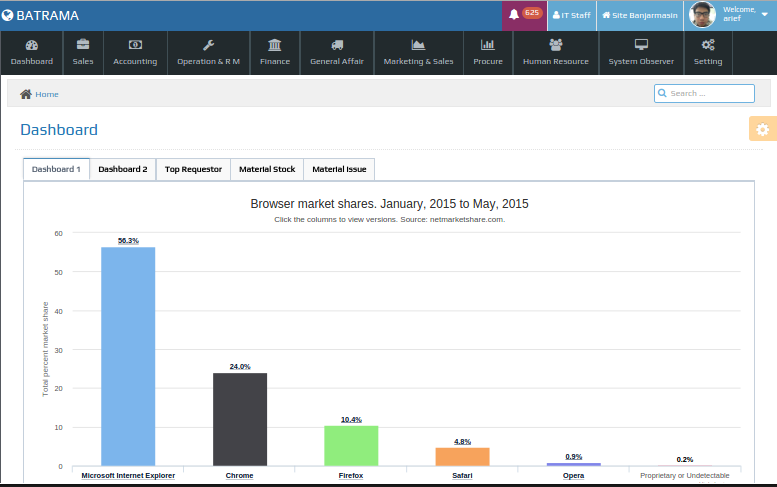
Task: Open the Finance bank icon menu
Action: (275, 45)
